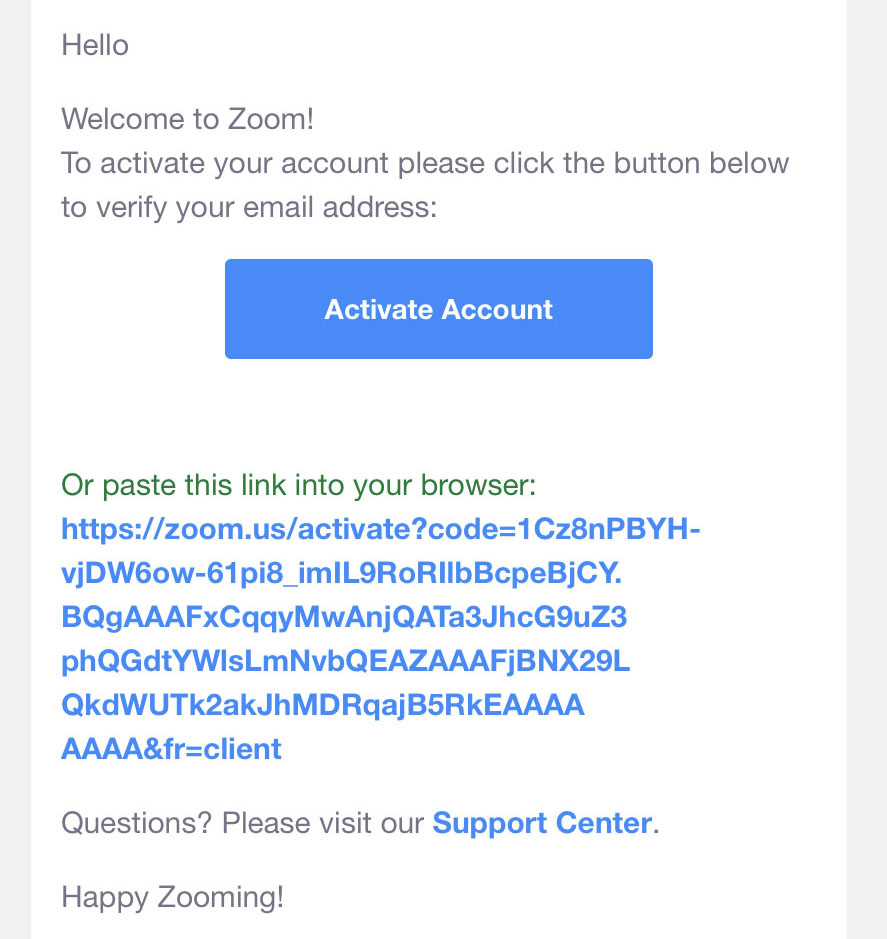This screenshot has width=887, height=939.
Task: Click the word Account on the blue button
Action: tap(497, 310)
